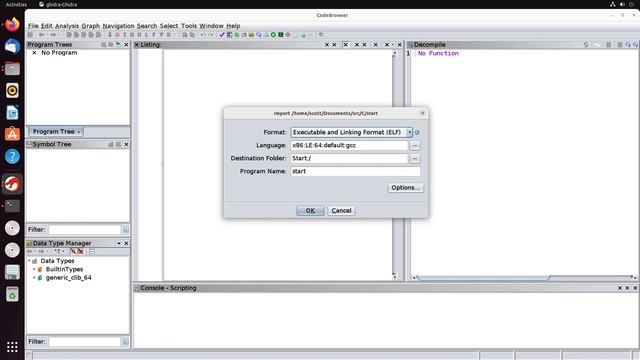640x360 pixels.
Task: Open the Tools menu
Action: point(189,26)
